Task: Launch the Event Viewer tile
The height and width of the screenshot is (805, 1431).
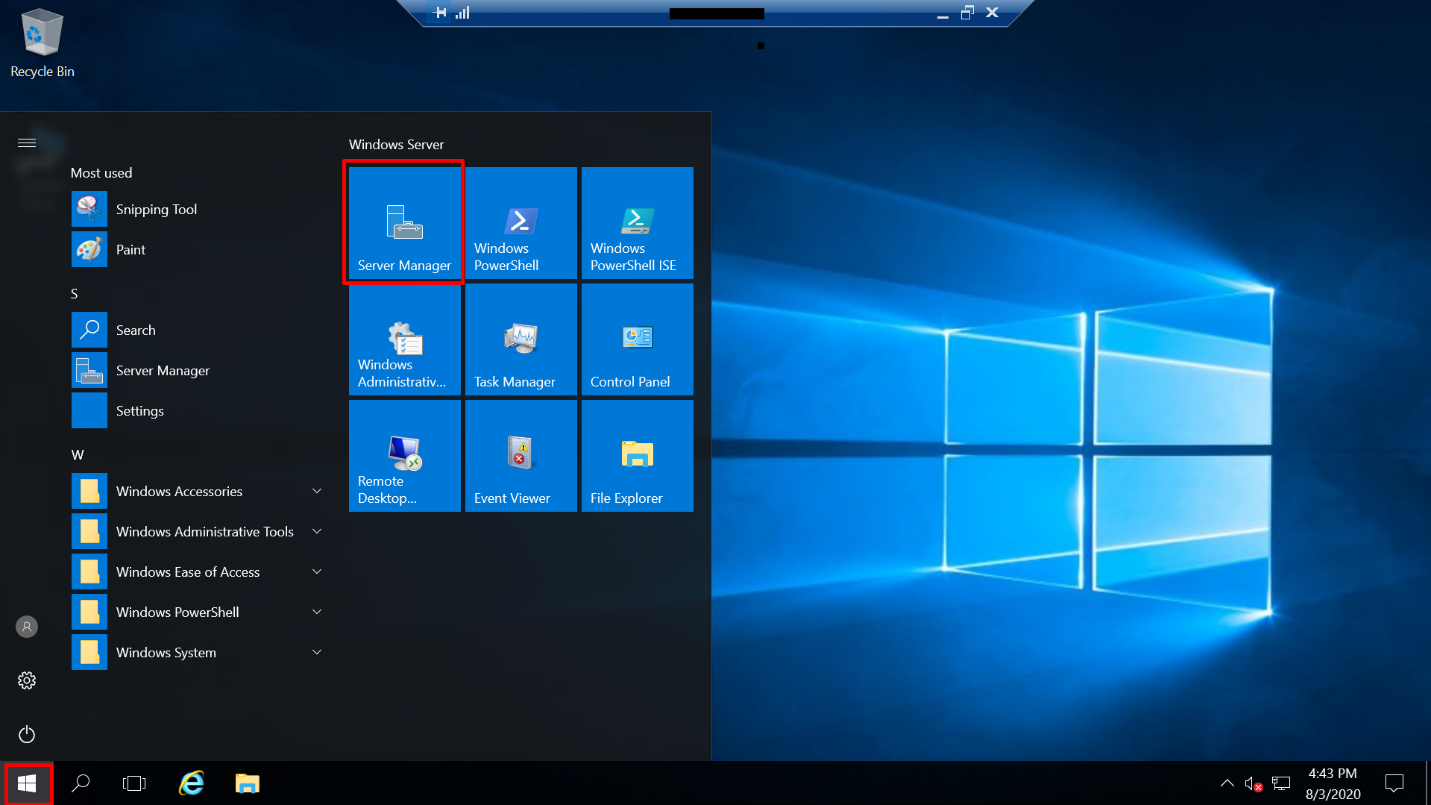Action: [x=521, y=456]
